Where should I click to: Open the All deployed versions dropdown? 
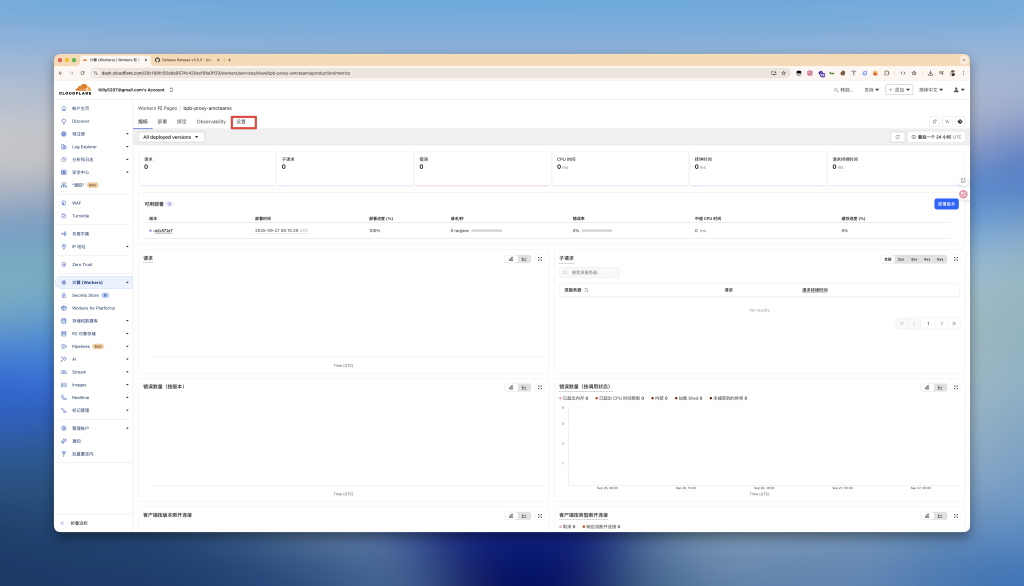coord(171,137)
